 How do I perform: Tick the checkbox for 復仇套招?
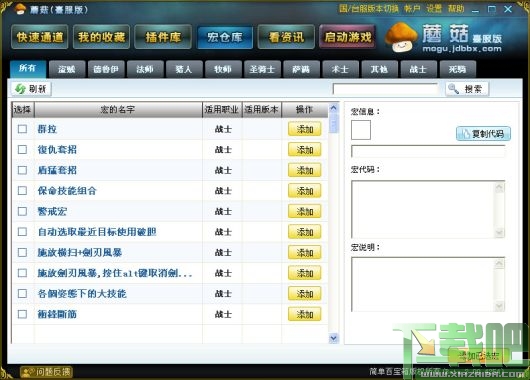[x=22, y=149]
